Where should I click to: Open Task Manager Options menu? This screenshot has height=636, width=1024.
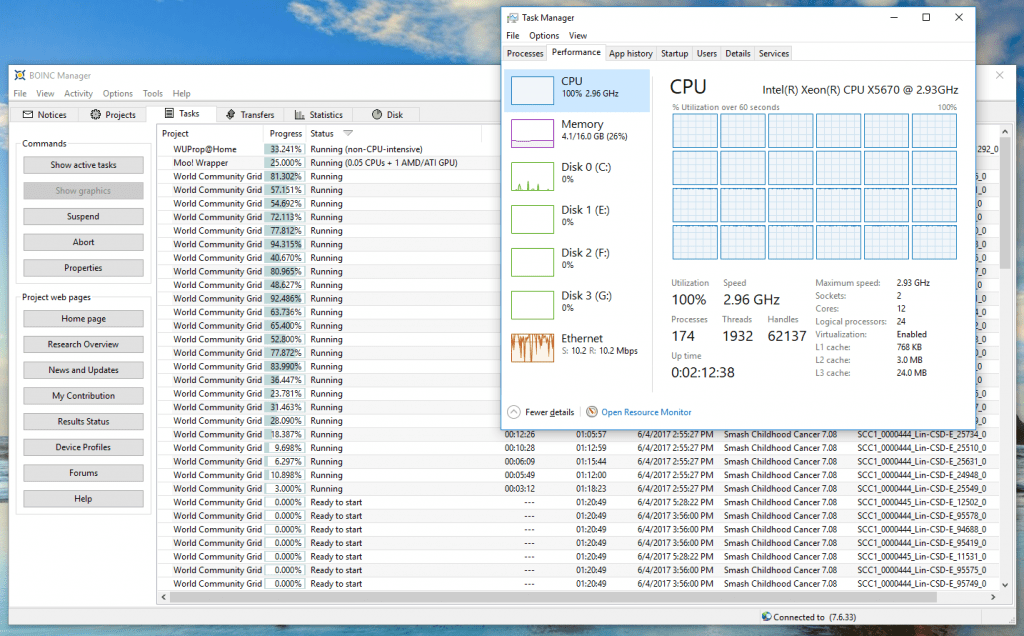point(544,36)
